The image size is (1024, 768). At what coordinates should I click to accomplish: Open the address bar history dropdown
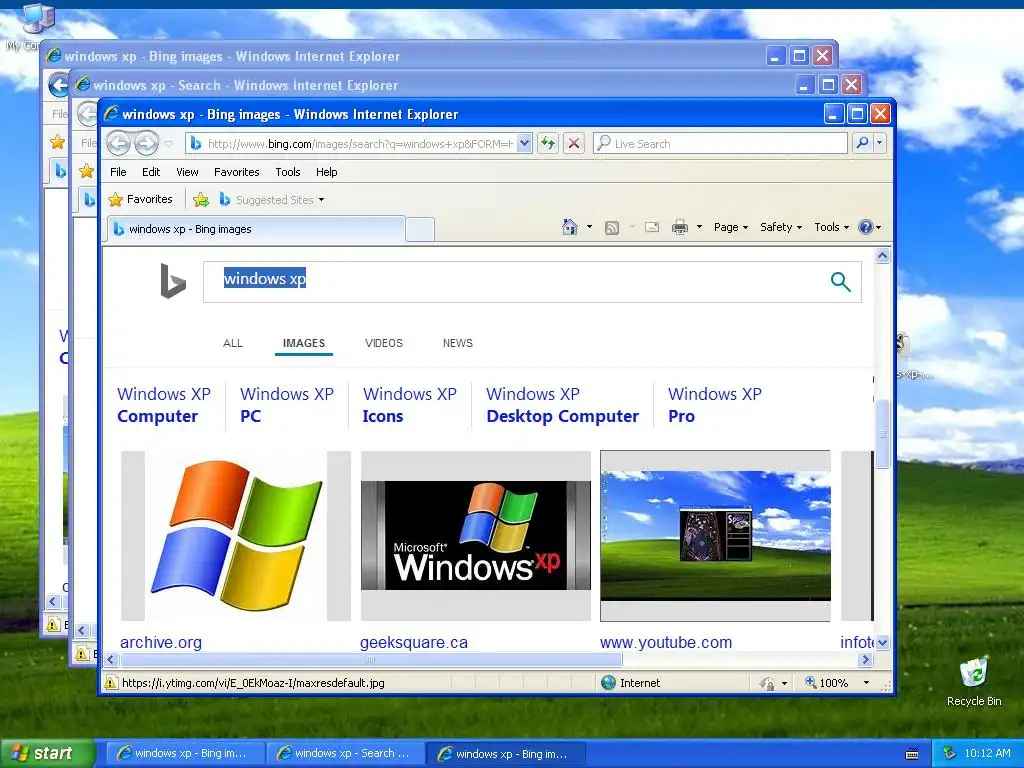point(524,143)
